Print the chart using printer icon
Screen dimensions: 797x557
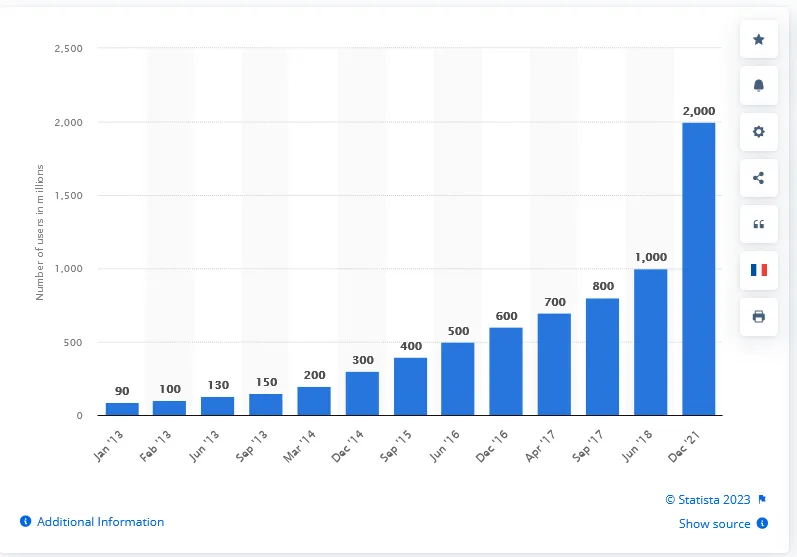click(758, 317)
